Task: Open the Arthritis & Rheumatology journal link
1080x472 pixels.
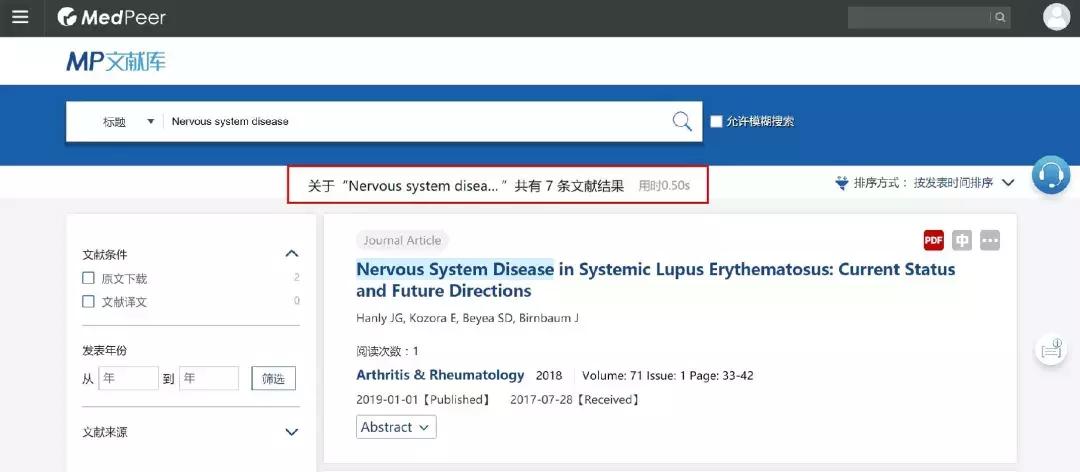Action: 440,376
